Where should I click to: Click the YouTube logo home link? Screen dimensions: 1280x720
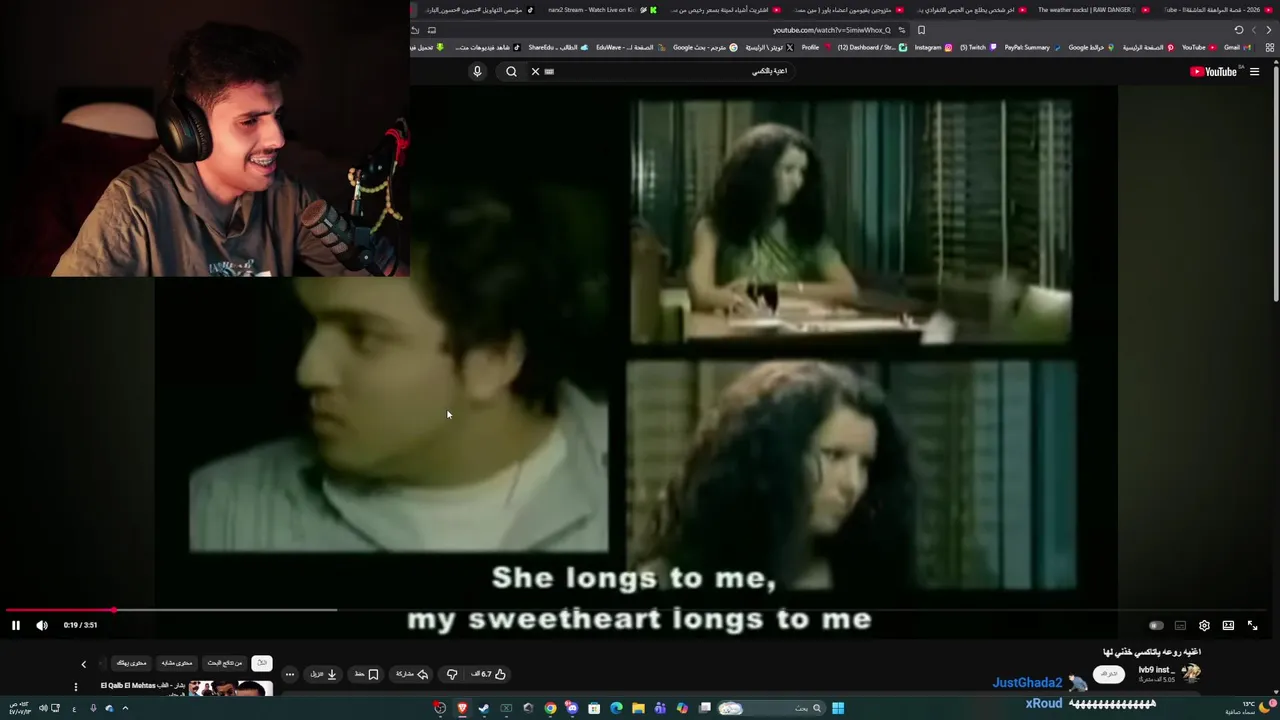coord(1214,72)
